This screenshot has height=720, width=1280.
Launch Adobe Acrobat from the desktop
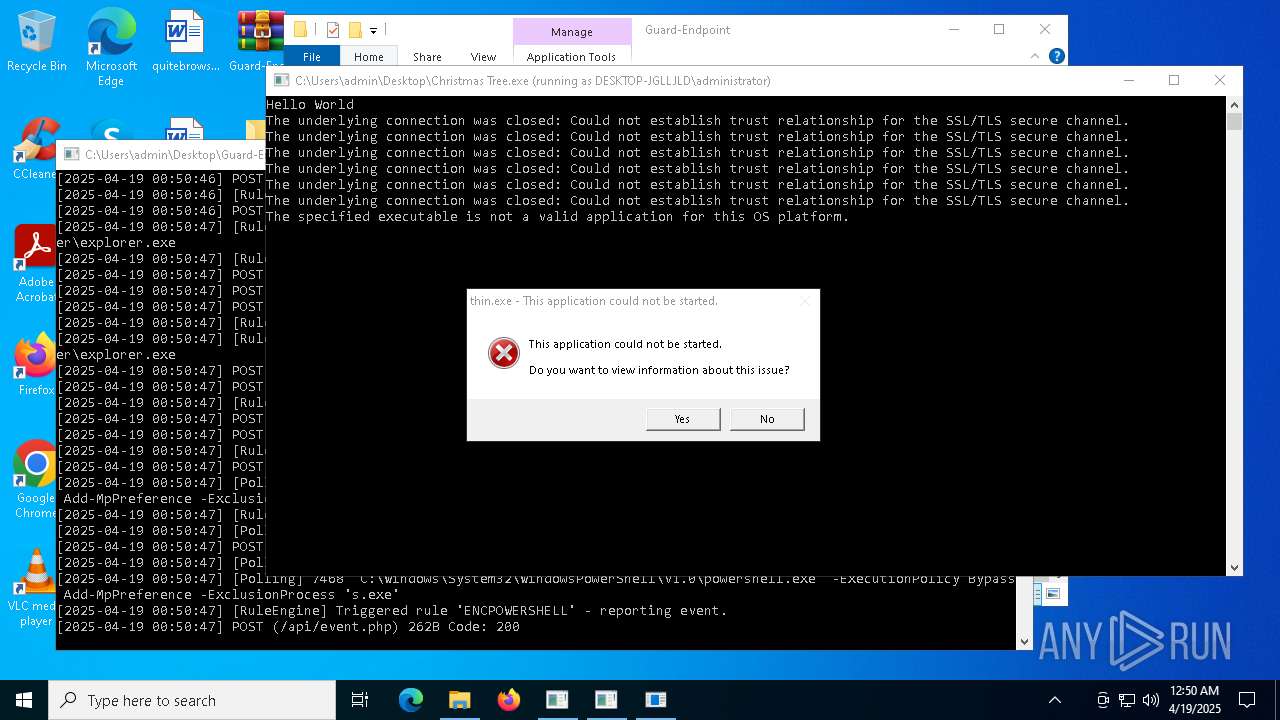(36, 263)
